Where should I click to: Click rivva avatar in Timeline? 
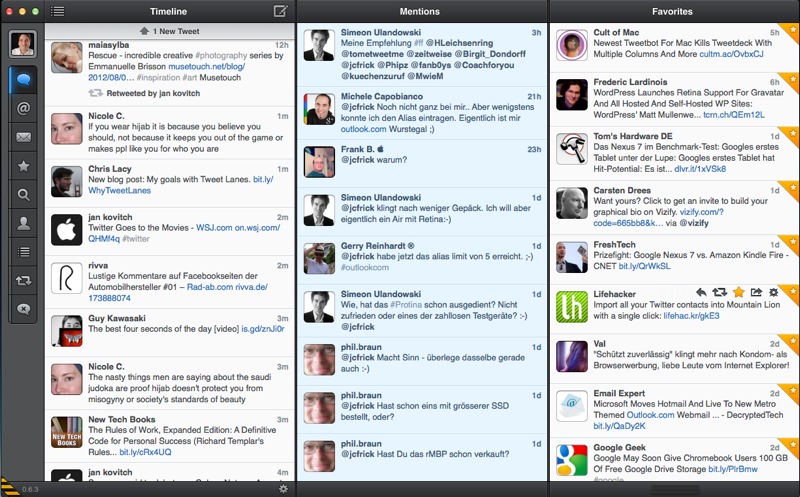click(66, 278)
